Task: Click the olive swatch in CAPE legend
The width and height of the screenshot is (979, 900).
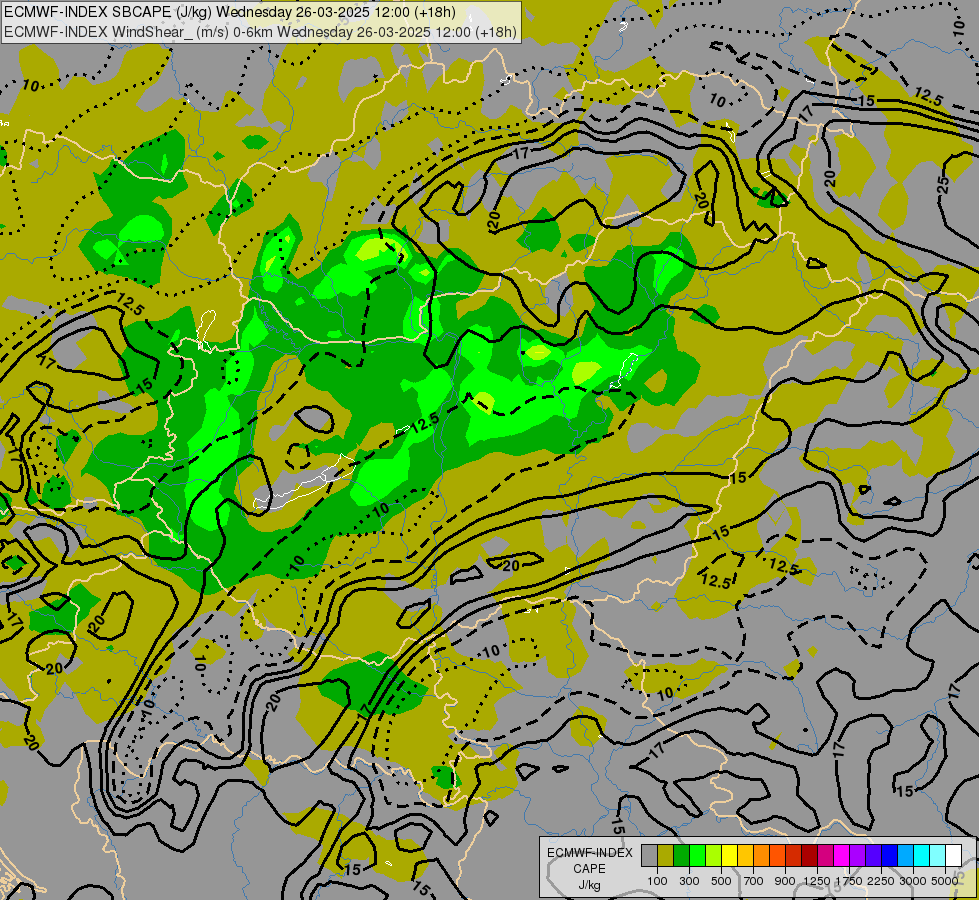Action: pyautogui.click(x=665, y=856)
